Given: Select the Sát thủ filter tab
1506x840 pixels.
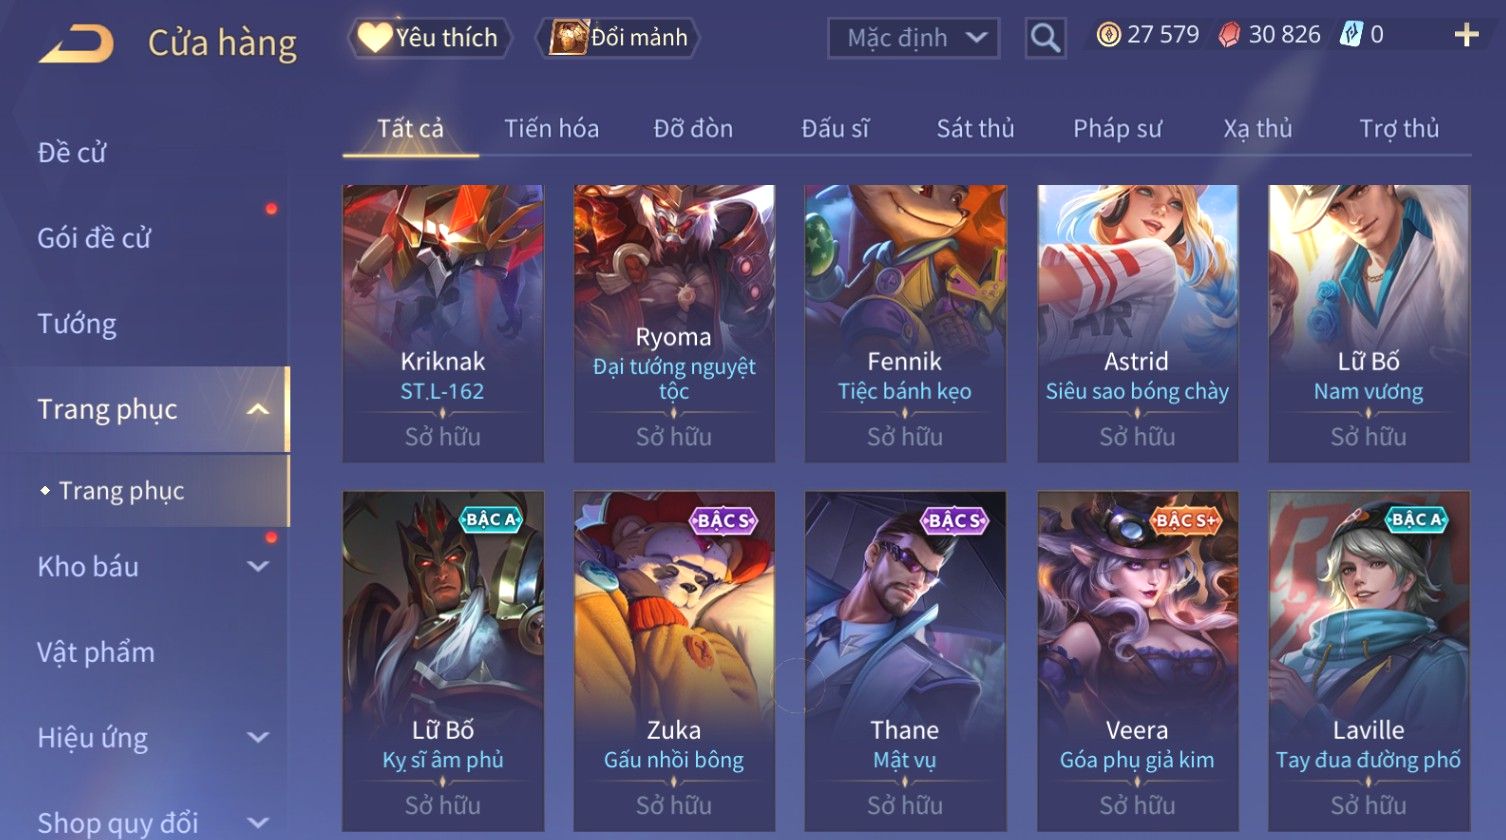Looking at the screenshot, I should pos(975,128).
